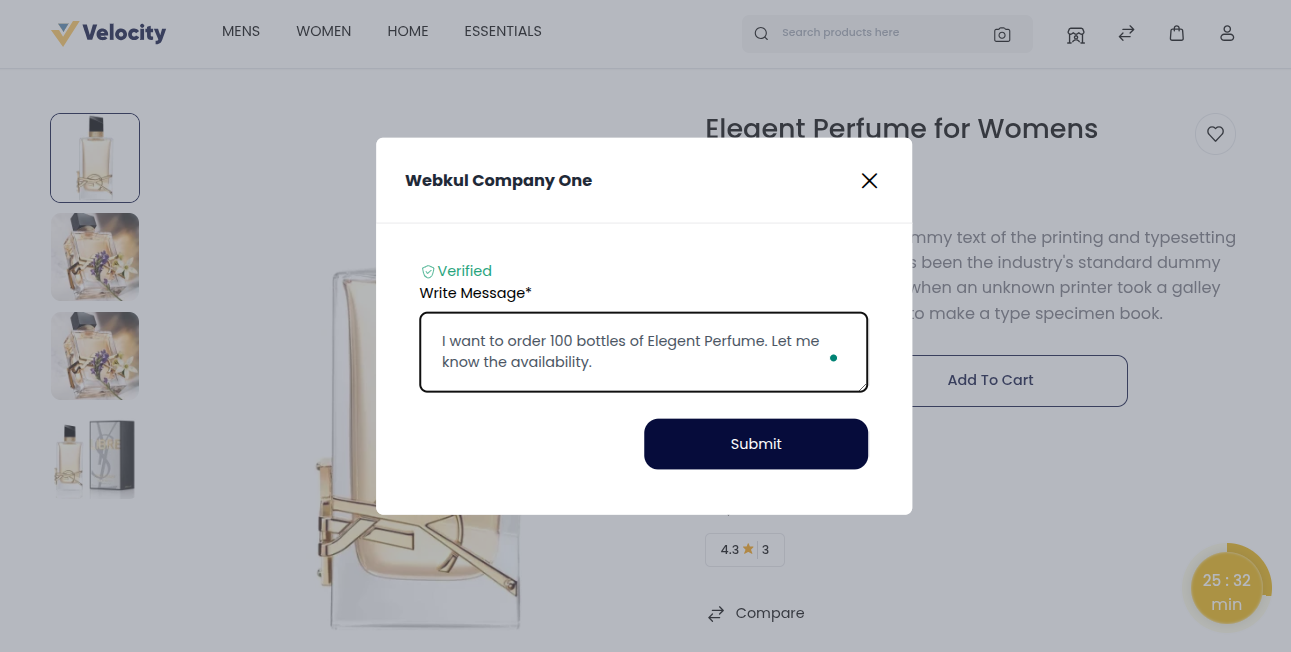Image resolution: width=1291 pixels, height=652 pixels.
Task: Open the MENS menu
Action: click(240, 31)
